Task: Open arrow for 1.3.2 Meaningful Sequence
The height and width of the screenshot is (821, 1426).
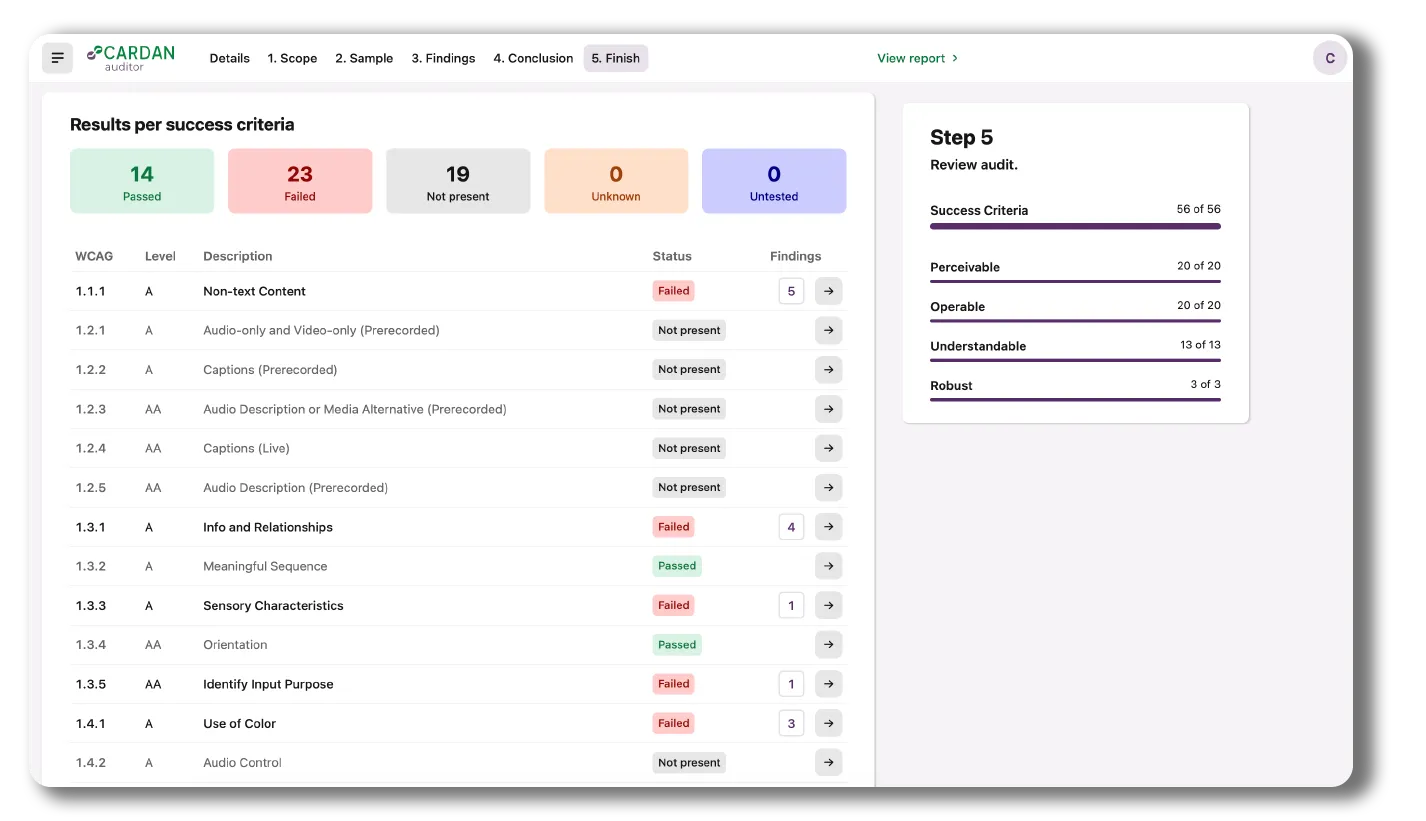Action: (828, 566)
